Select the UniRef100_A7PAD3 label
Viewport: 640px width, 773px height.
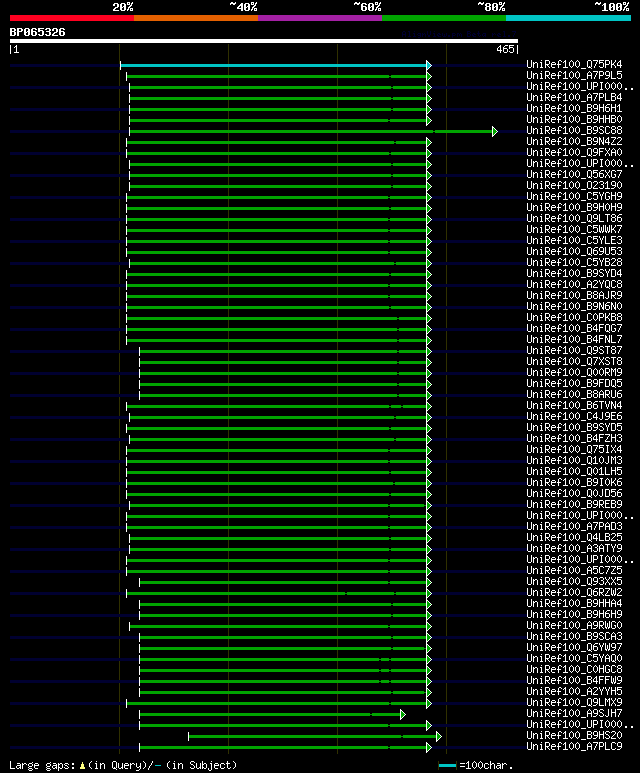[x=574, y=527]
